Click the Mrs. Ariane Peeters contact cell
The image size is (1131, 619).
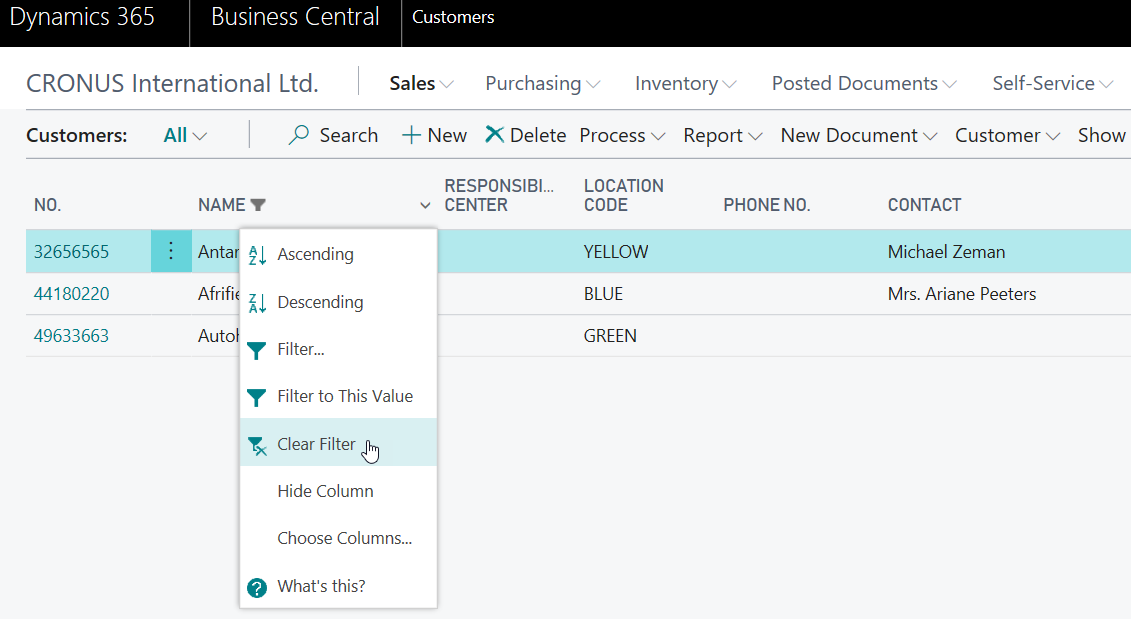pos(961,294)
